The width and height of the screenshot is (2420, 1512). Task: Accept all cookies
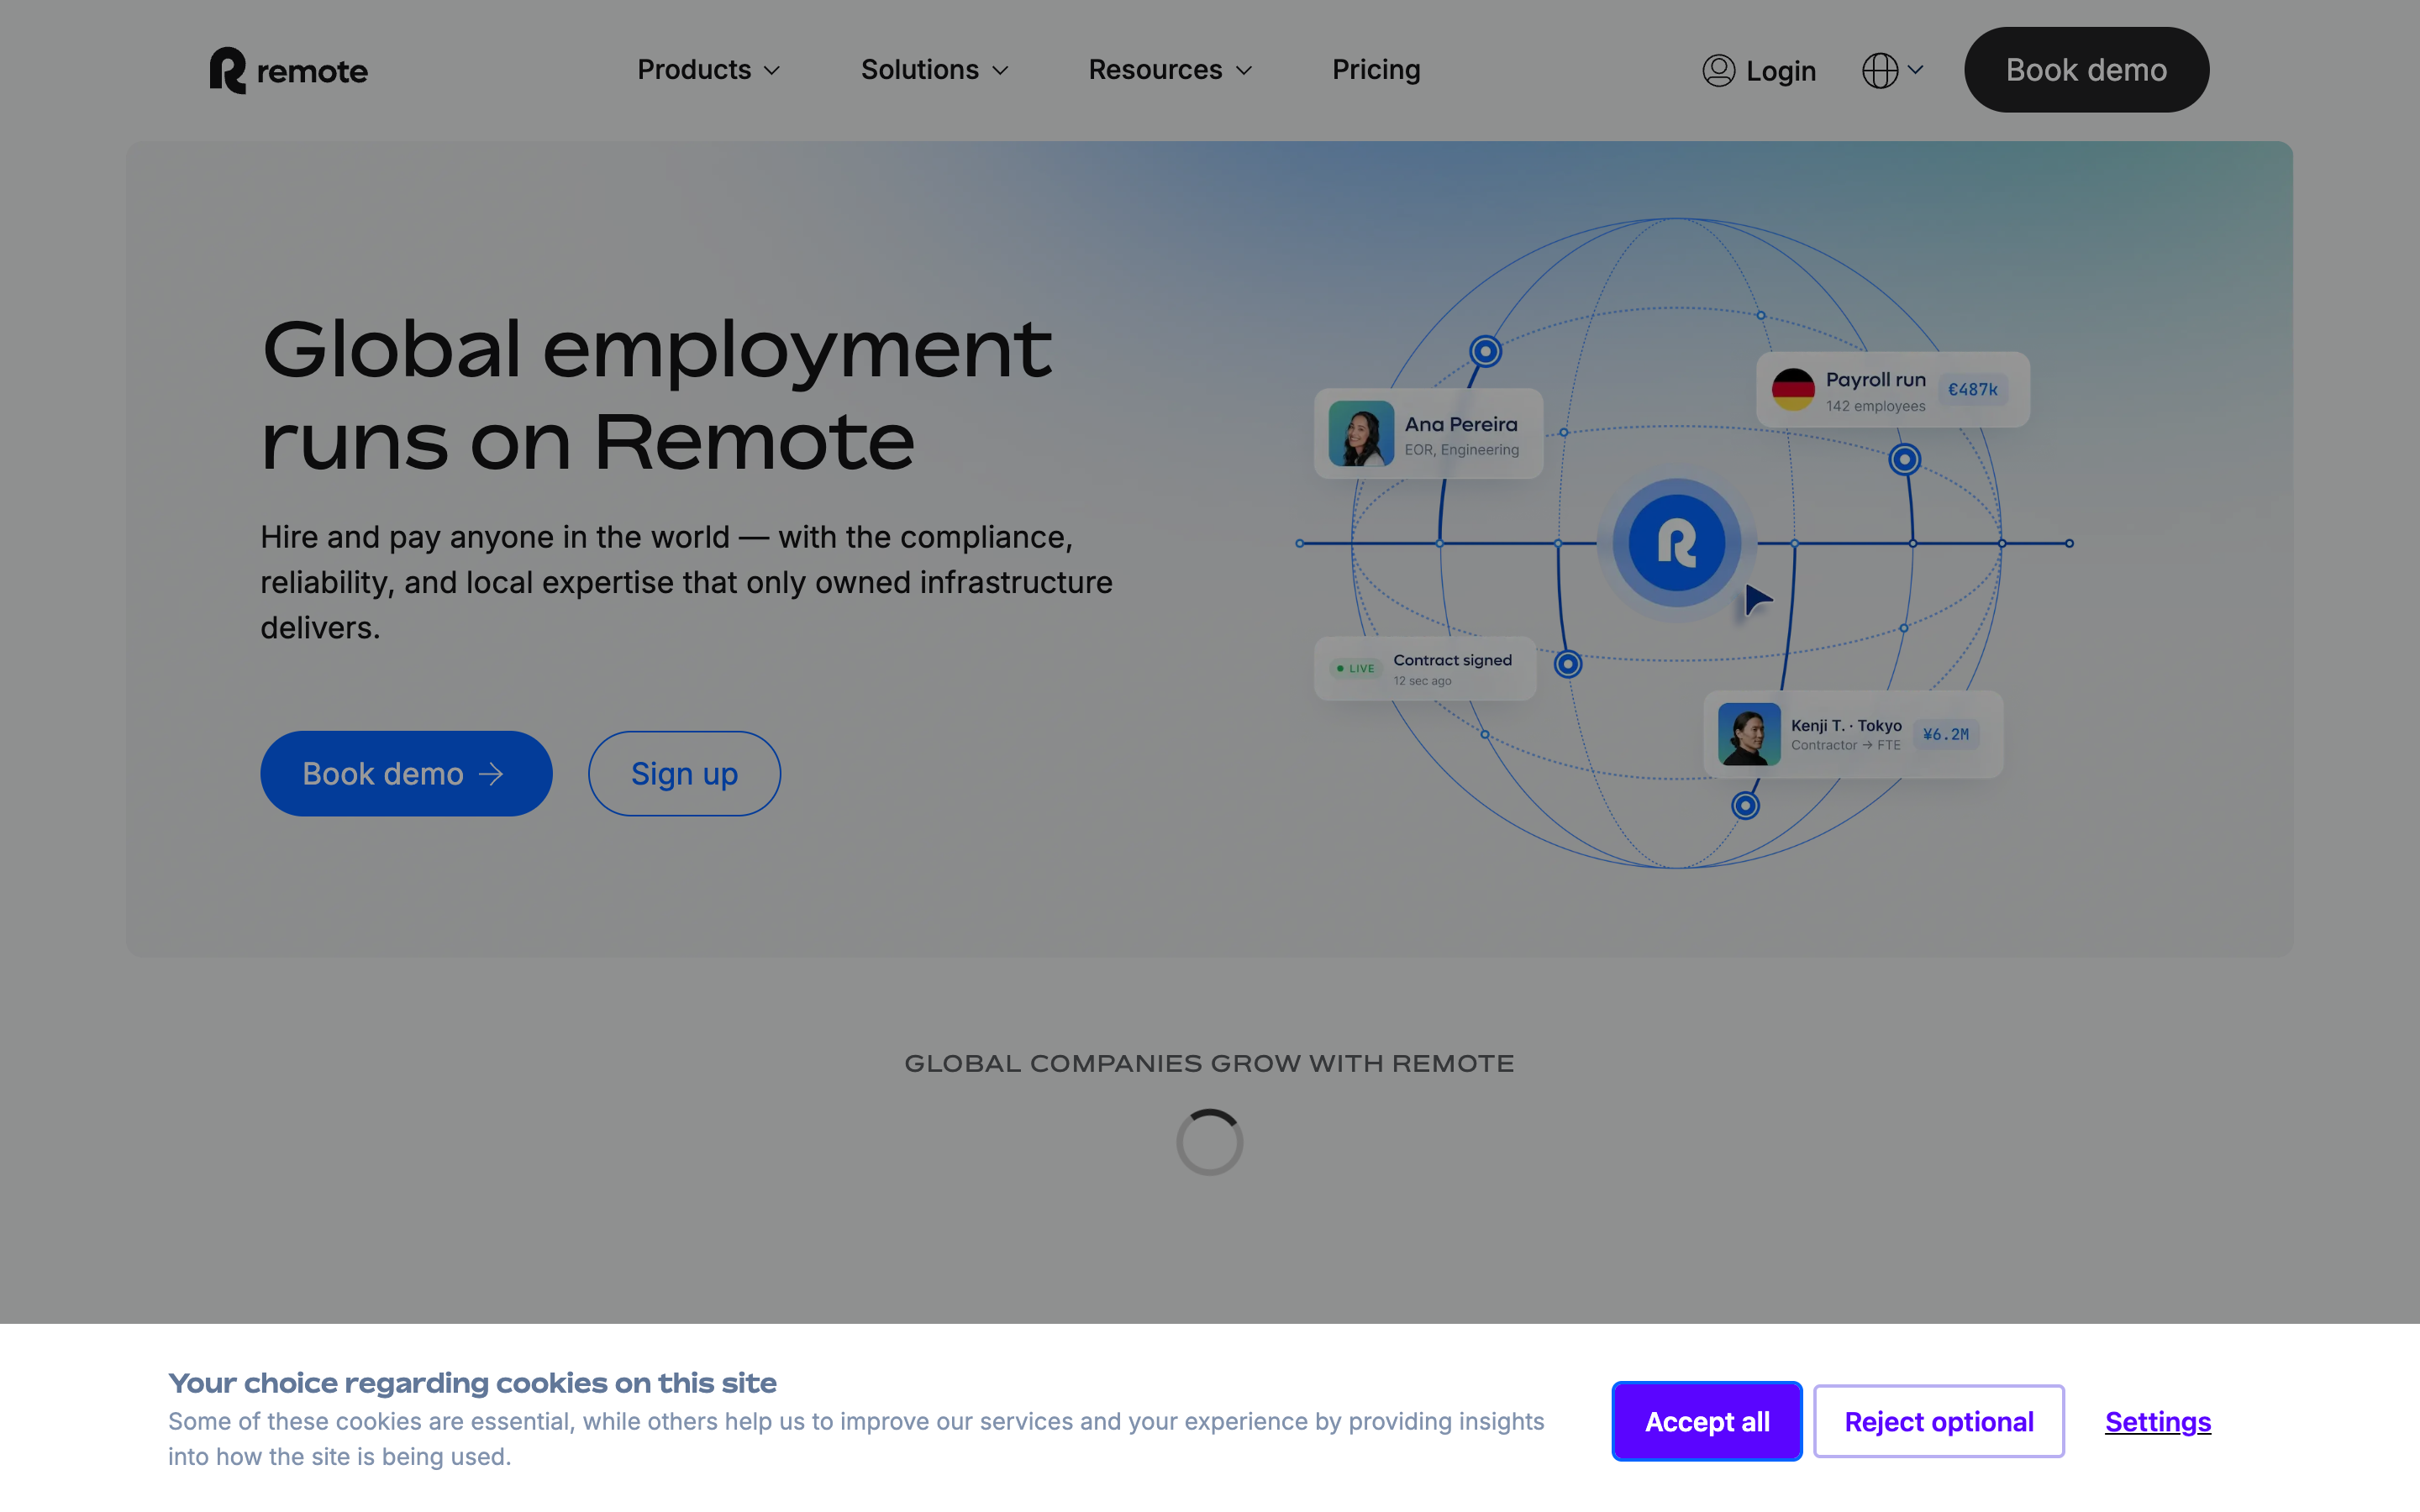click(1706, 1421)
